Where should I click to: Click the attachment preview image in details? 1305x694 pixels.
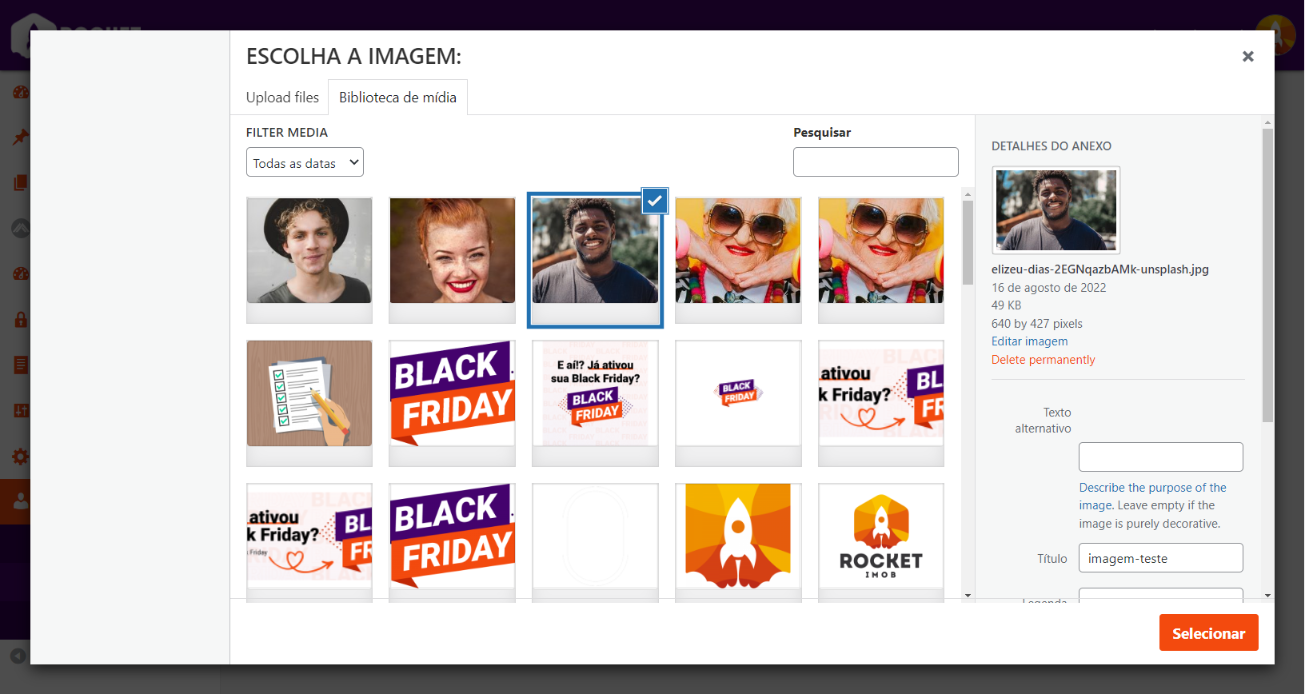click(1056, 210)
